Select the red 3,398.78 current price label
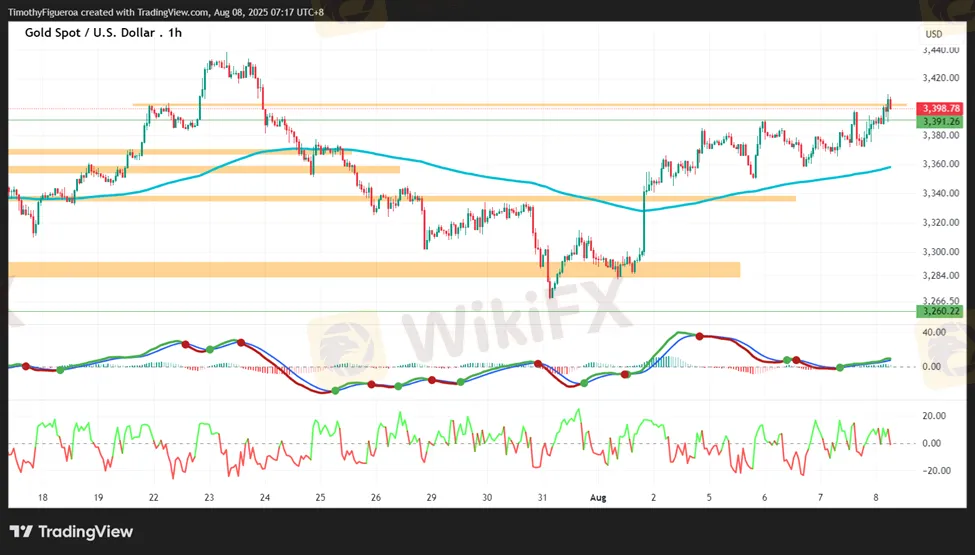 [x=941, y=108]
